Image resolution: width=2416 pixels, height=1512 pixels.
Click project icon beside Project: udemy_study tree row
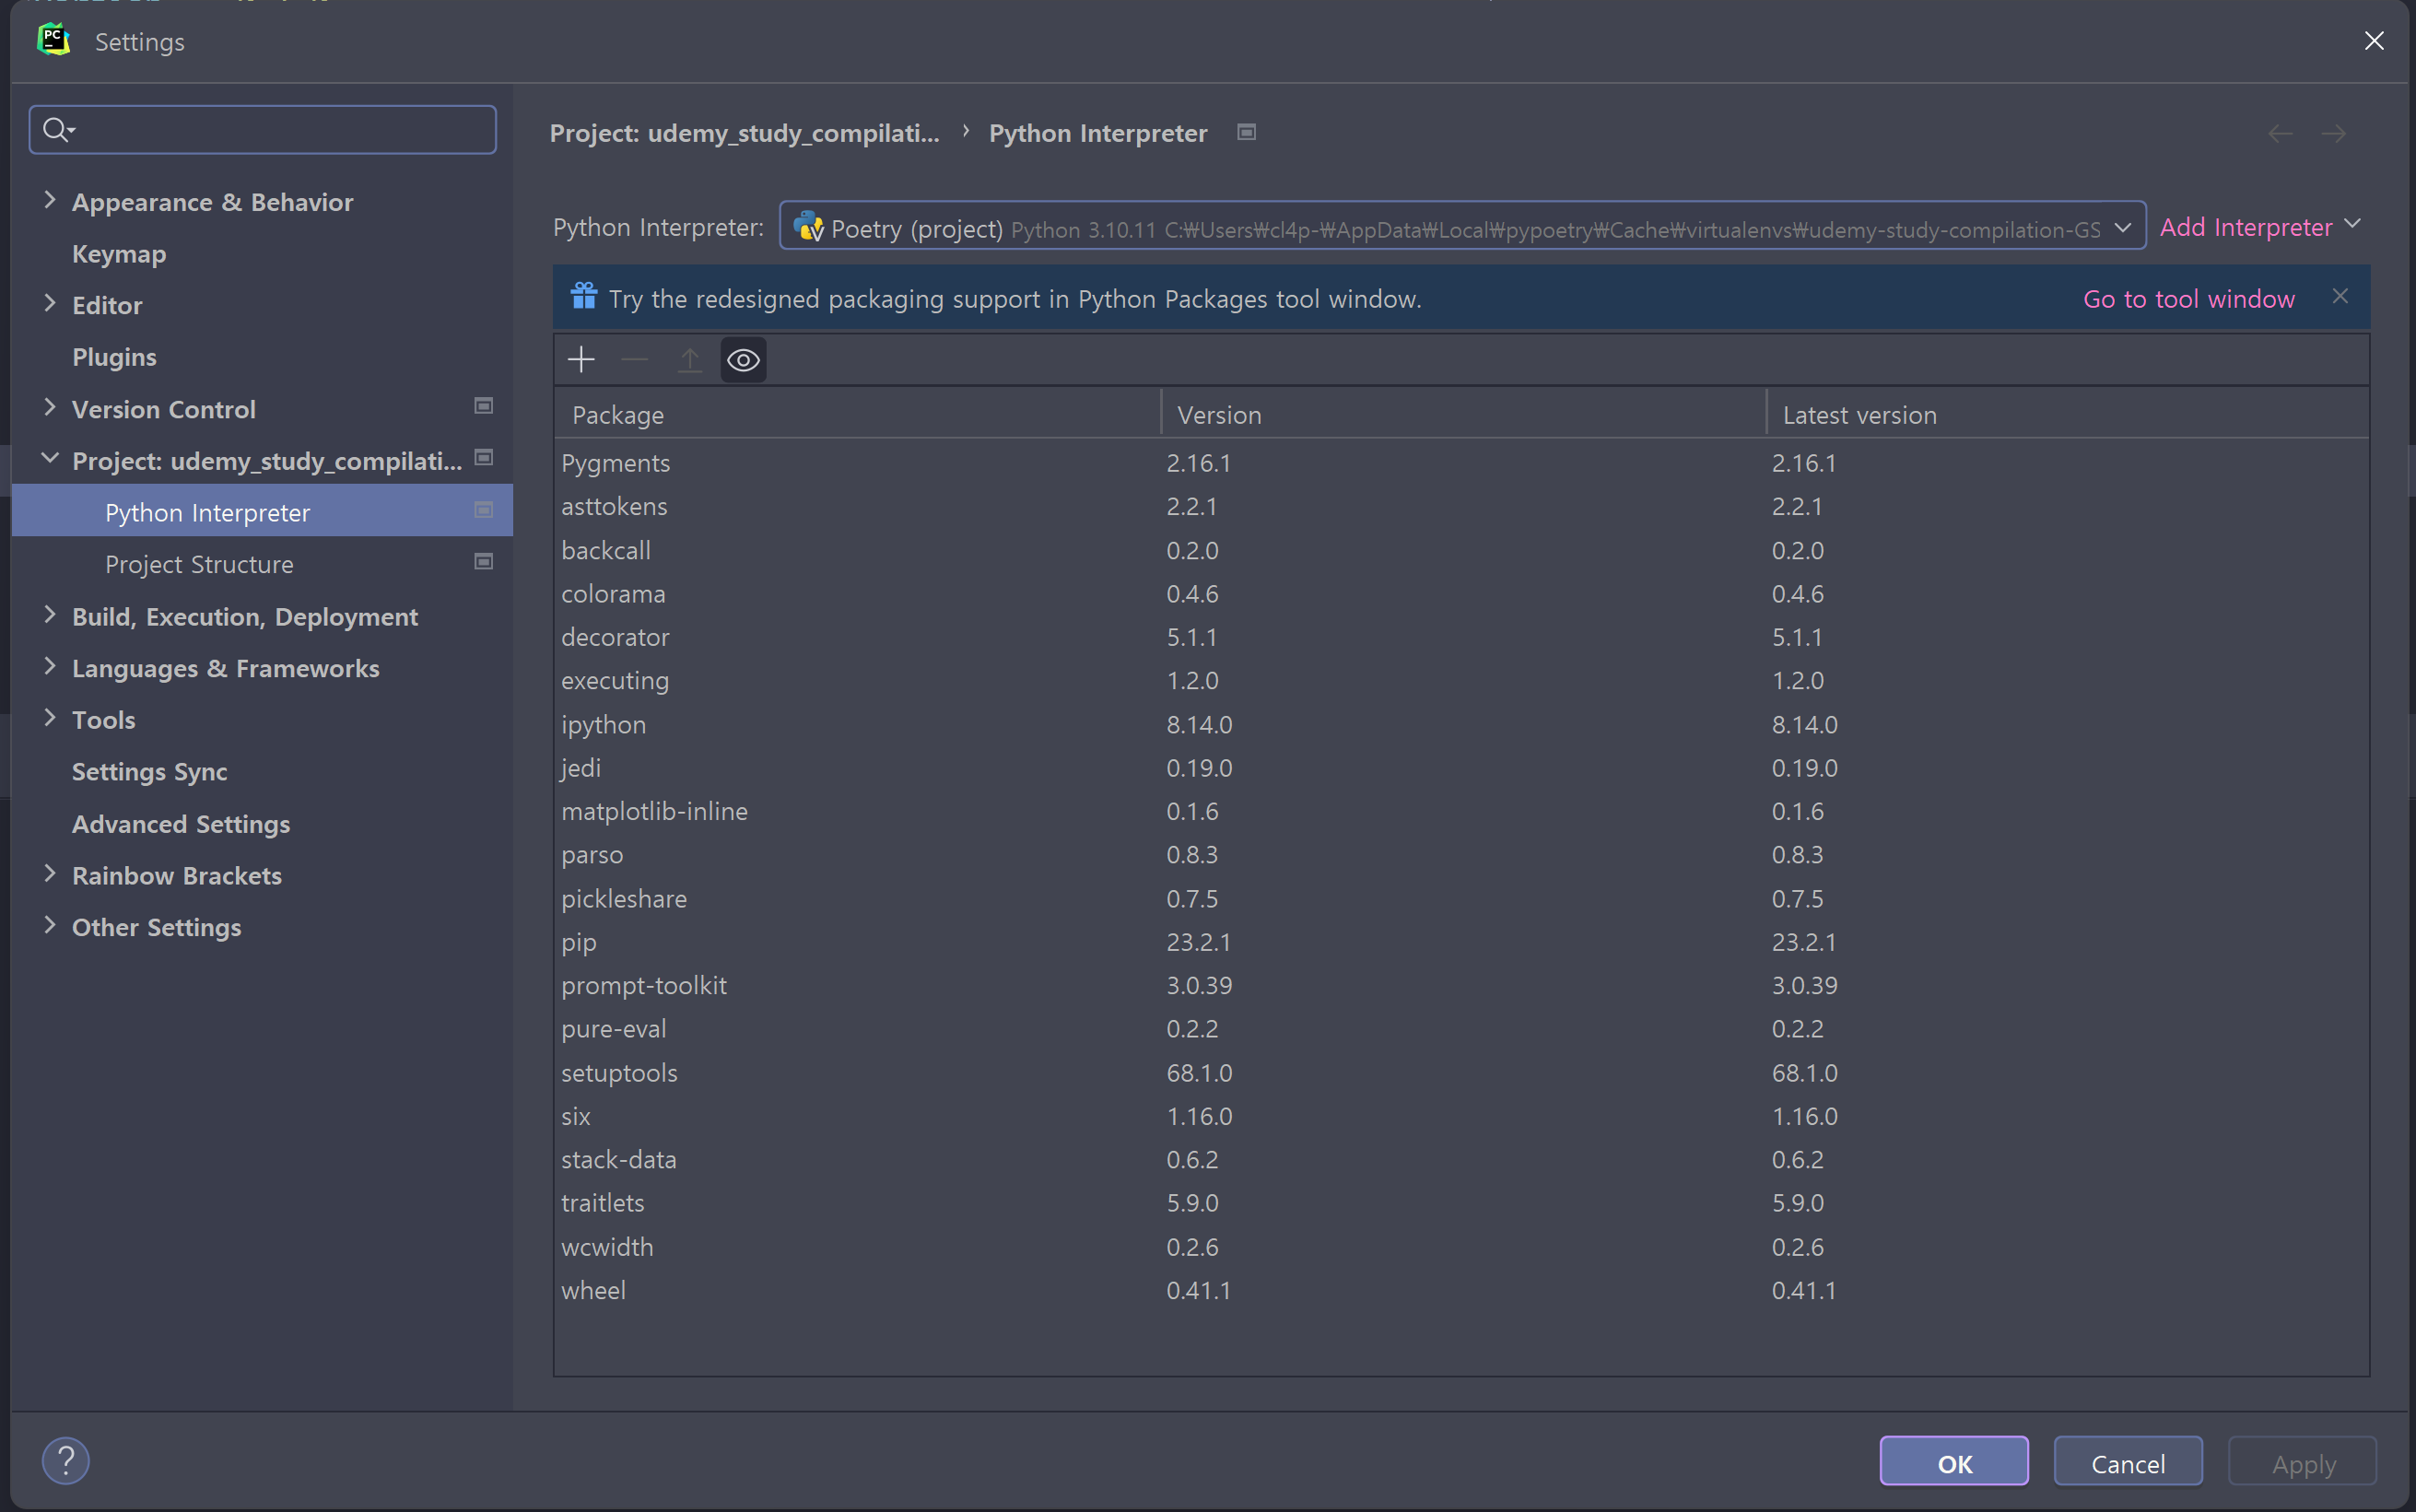484,458
